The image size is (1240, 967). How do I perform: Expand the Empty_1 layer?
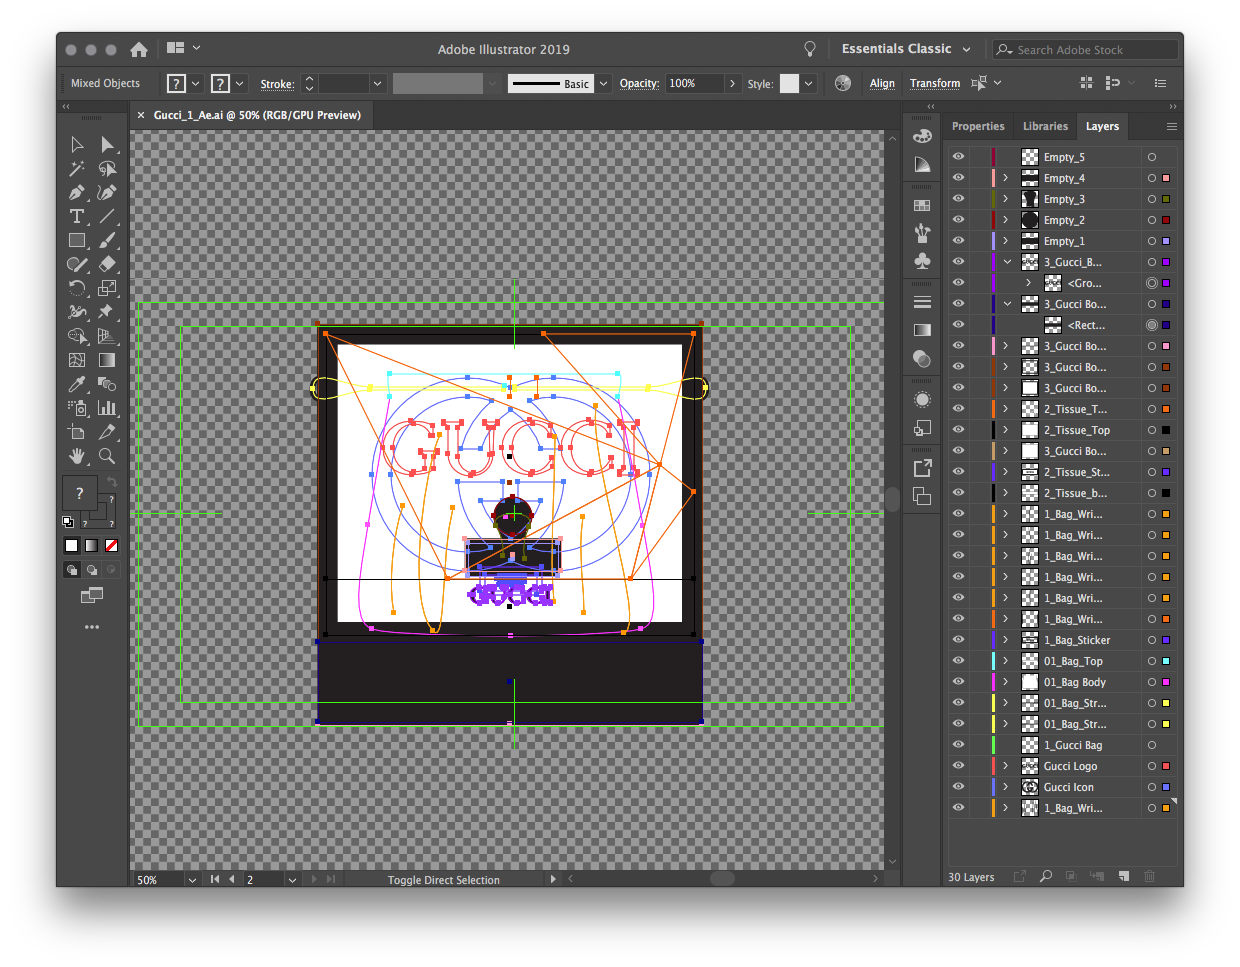[1006, 241]
